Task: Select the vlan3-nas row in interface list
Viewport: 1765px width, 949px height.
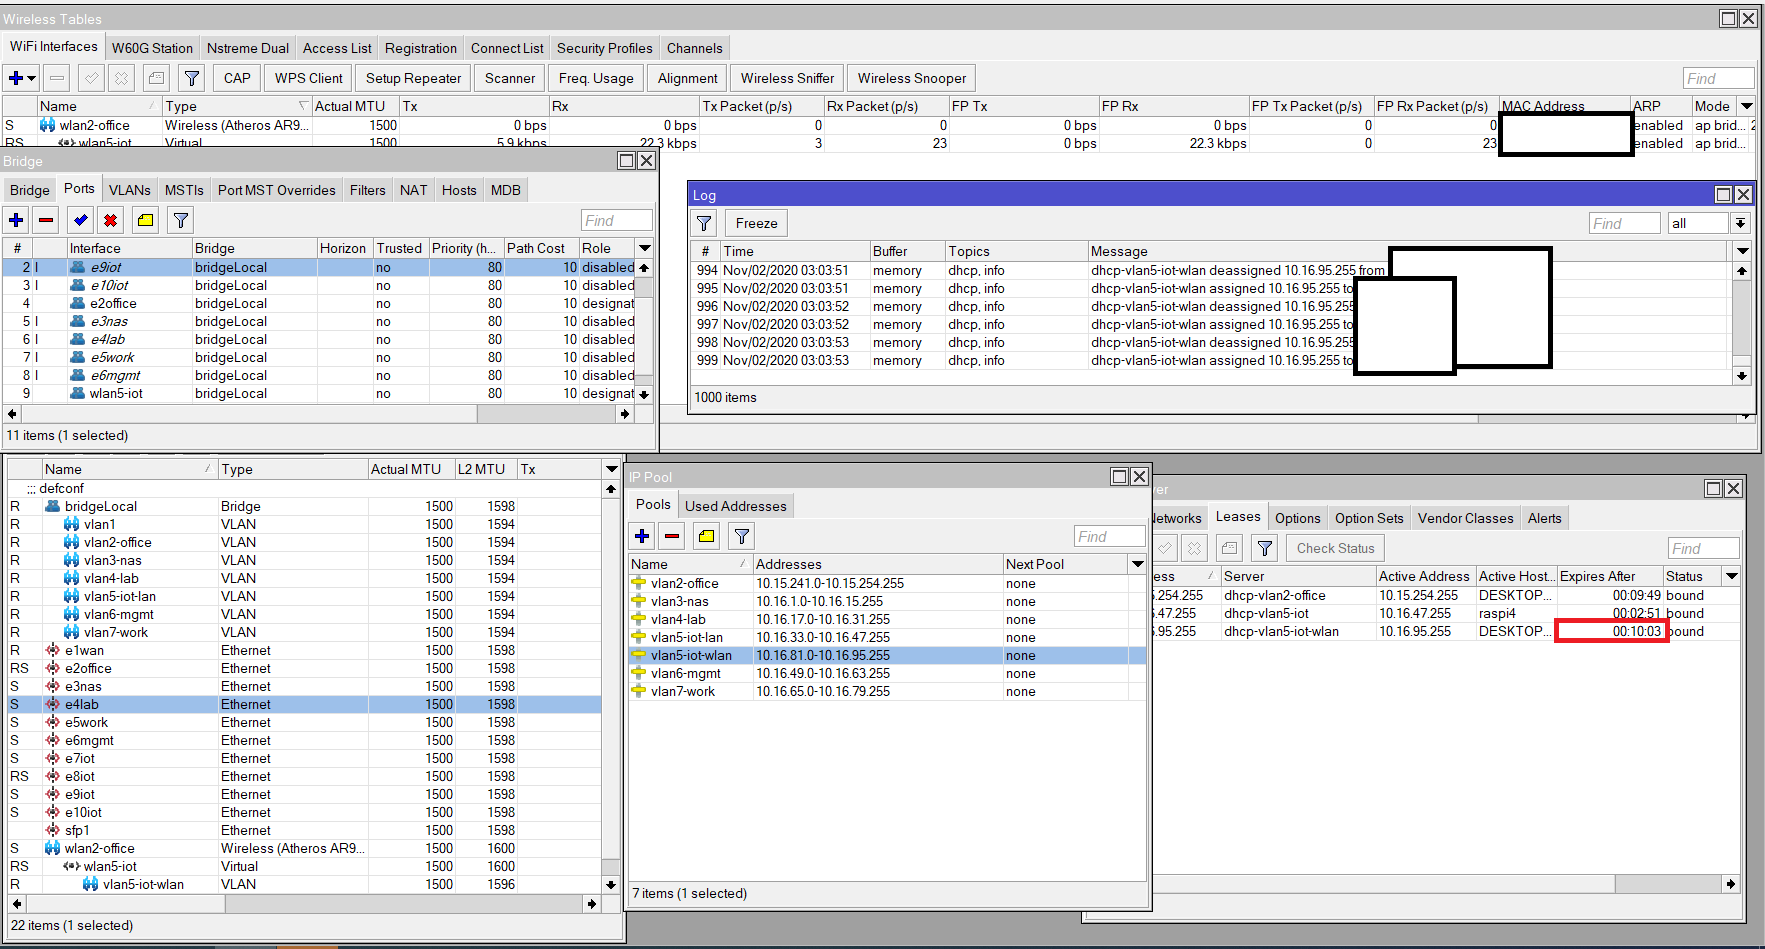Action: pos(304,560)
